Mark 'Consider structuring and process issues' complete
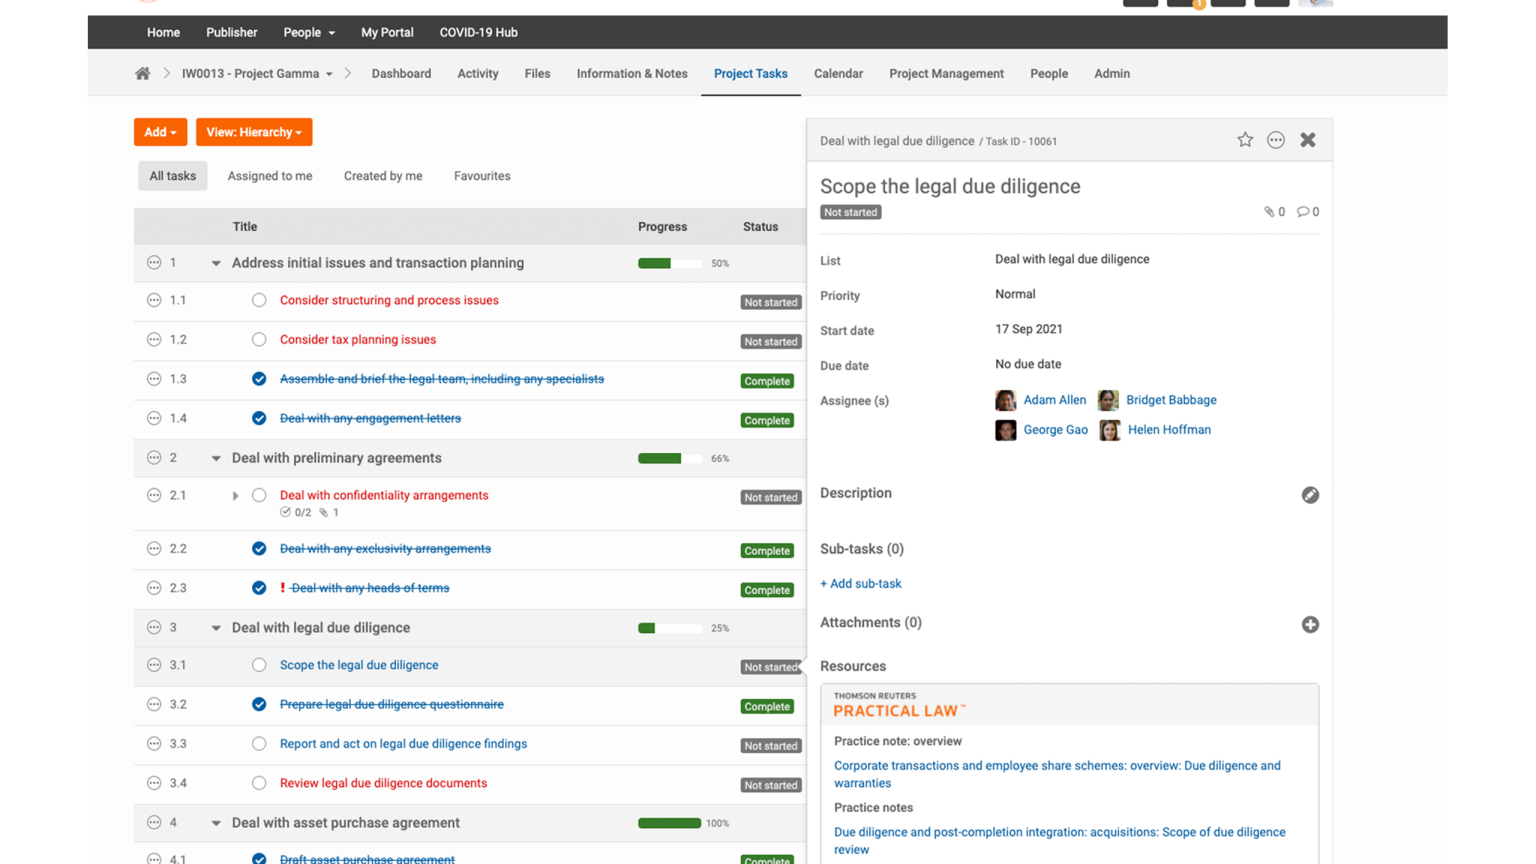Image resolution: width=1536 pixels, height=864 pixels. click(259, 300)
